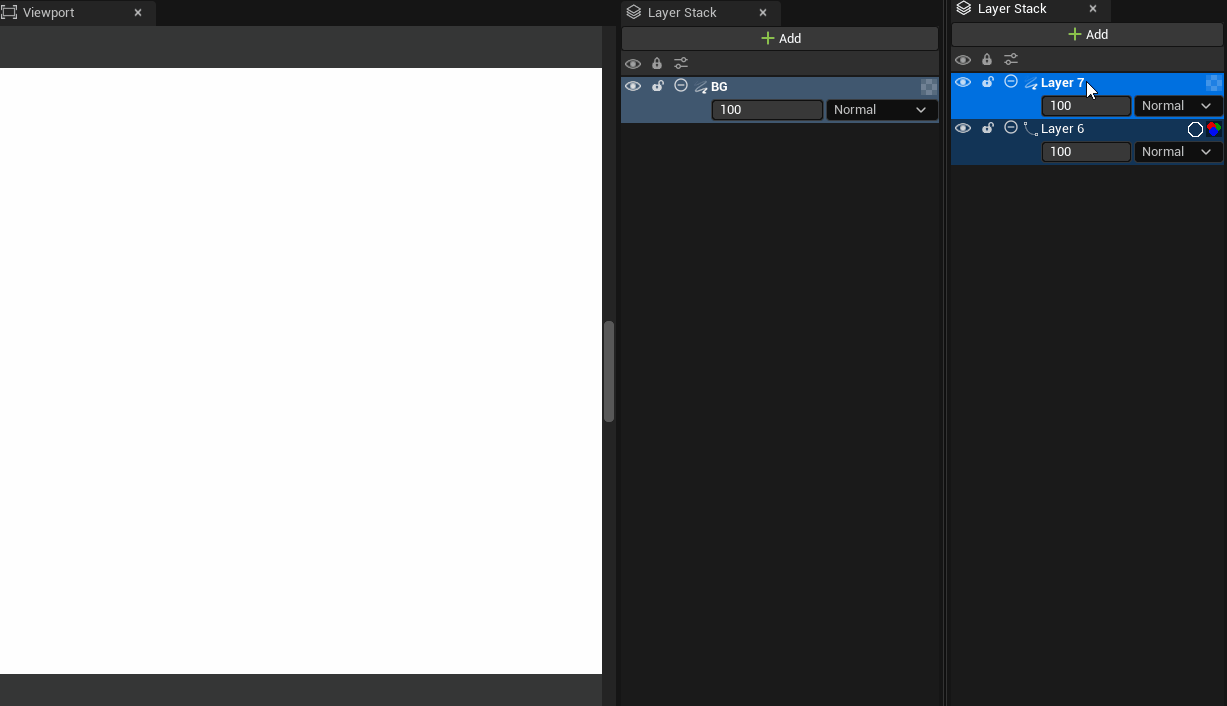Open the filter settings icon in the right panel header

[1011, 59]
